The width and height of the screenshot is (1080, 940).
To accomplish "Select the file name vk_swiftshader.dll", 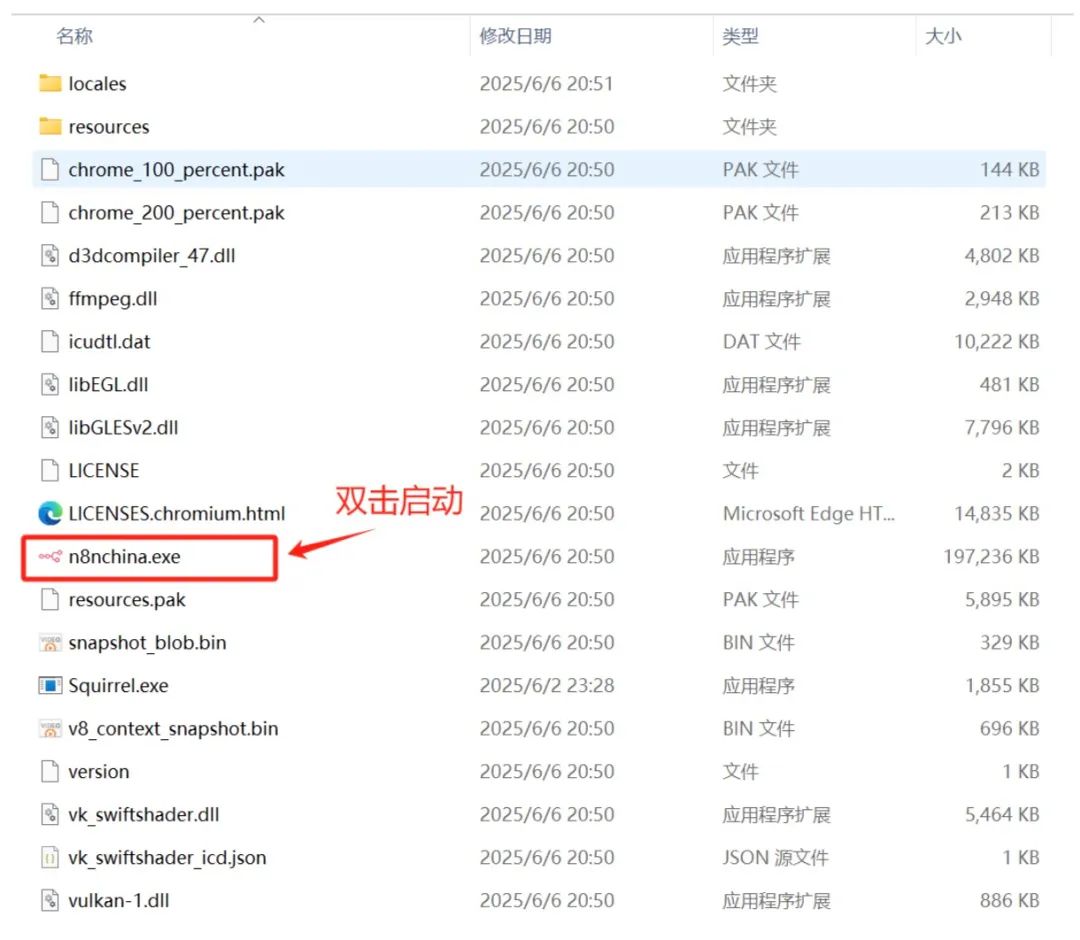I will pos(144,815).
